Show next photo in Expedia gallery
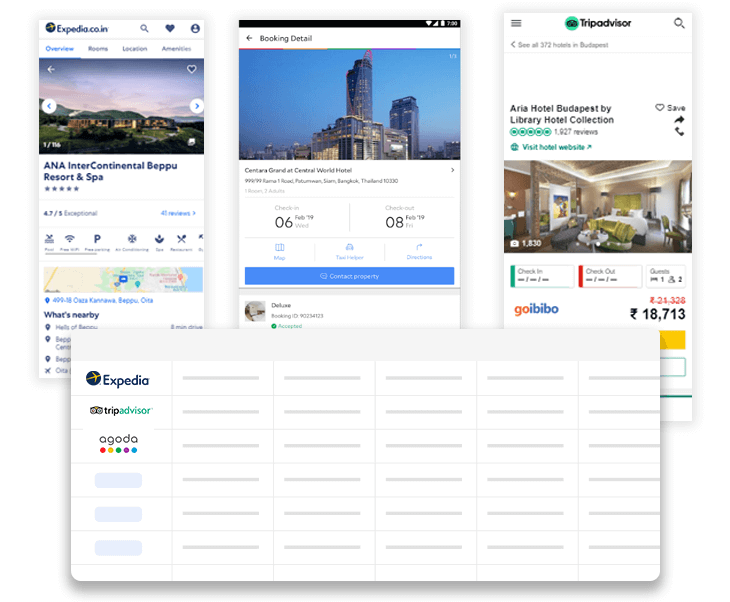The width and height of the screenshot is (730, 602). [x=197, y=106]
